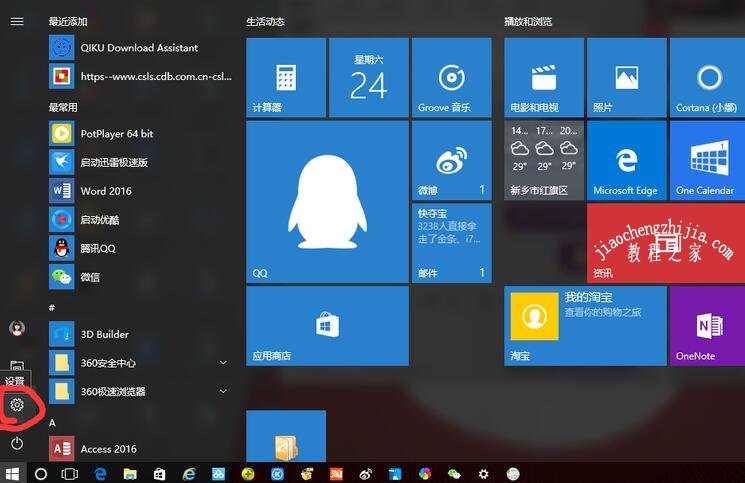Open the green plus icon on taskbar
745x483 pixels.
point(248,474)
